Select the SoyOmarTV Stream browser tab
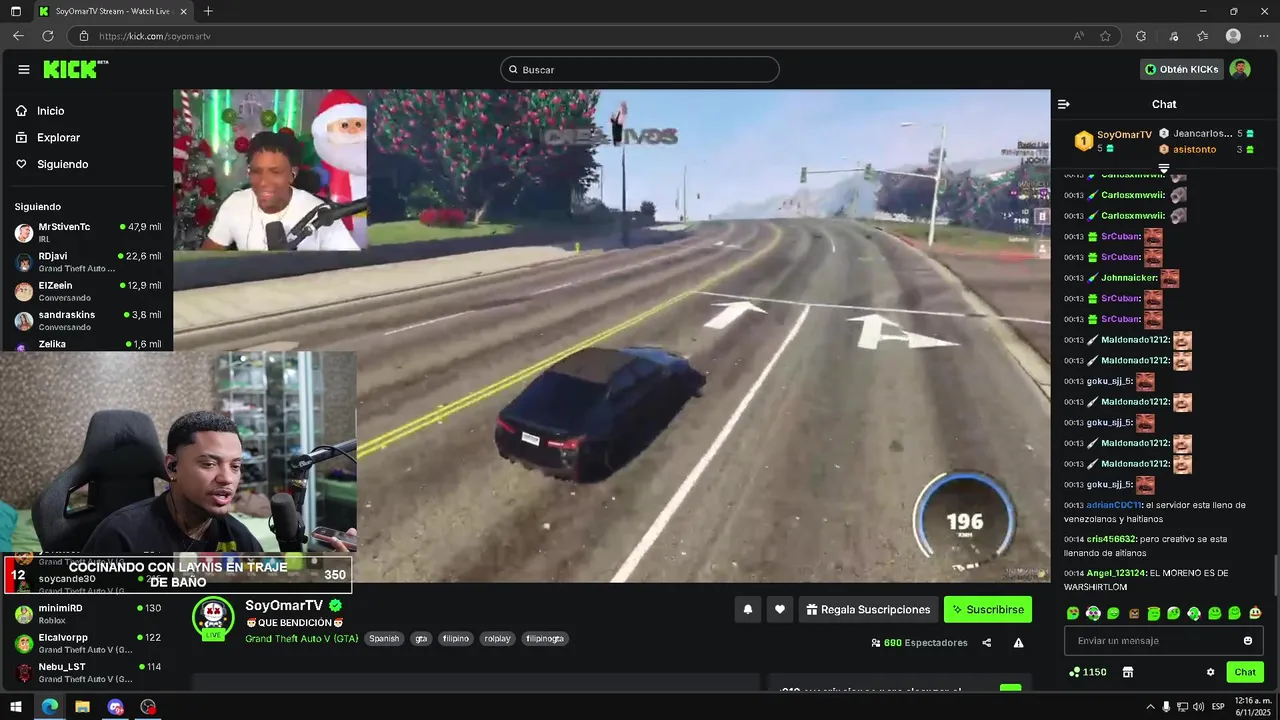Viewport: 1280px width, 720px height. (112, 11)
